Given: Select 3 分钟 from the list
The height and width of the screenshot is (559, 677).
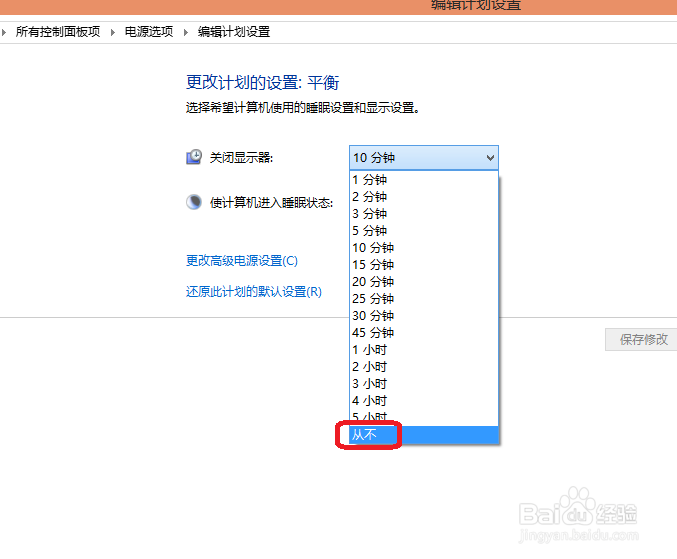Looking at the screenshot, I should pos(424,214).
